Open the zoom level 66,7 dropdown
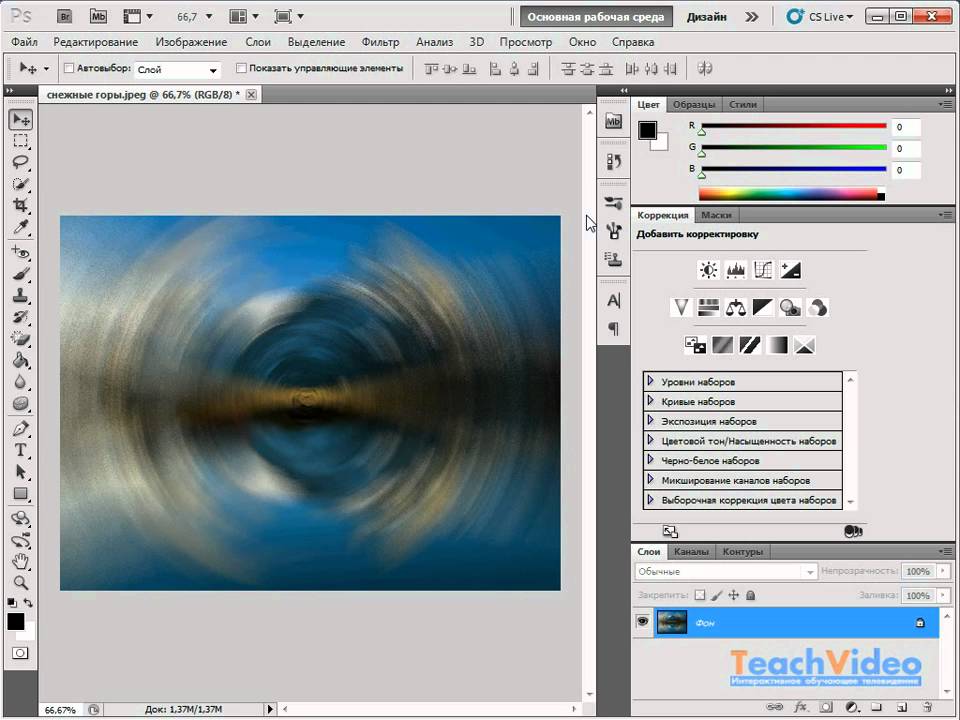The width and height of the screenshot is (960, 720). pos(209,17)
